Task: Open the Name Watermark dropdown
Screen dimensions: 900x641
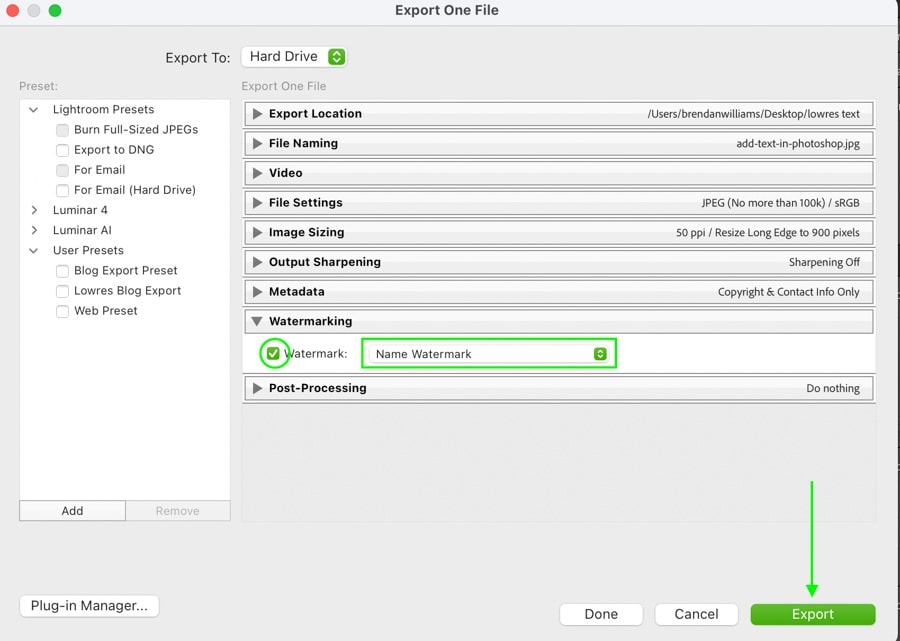Action: pos(488,353)
